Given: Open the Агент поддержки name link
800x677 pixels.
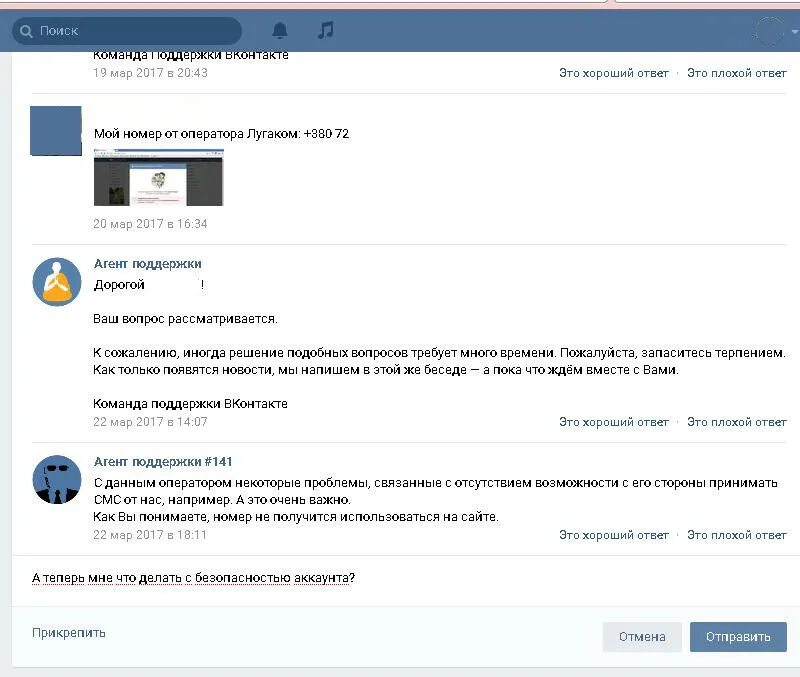Looking at the screenshot, I should click(x=147, y=264).
